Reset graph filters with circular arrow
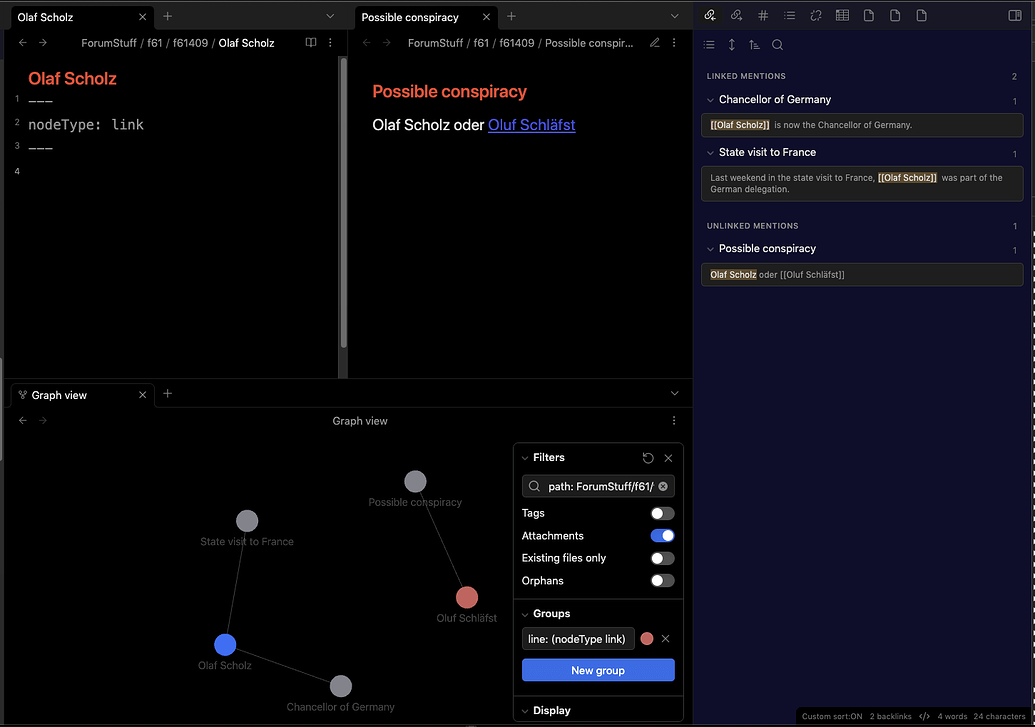Image resolution: width=1035 pixels, height=727 pixels. pyautogui.click(x=648, y=458)
